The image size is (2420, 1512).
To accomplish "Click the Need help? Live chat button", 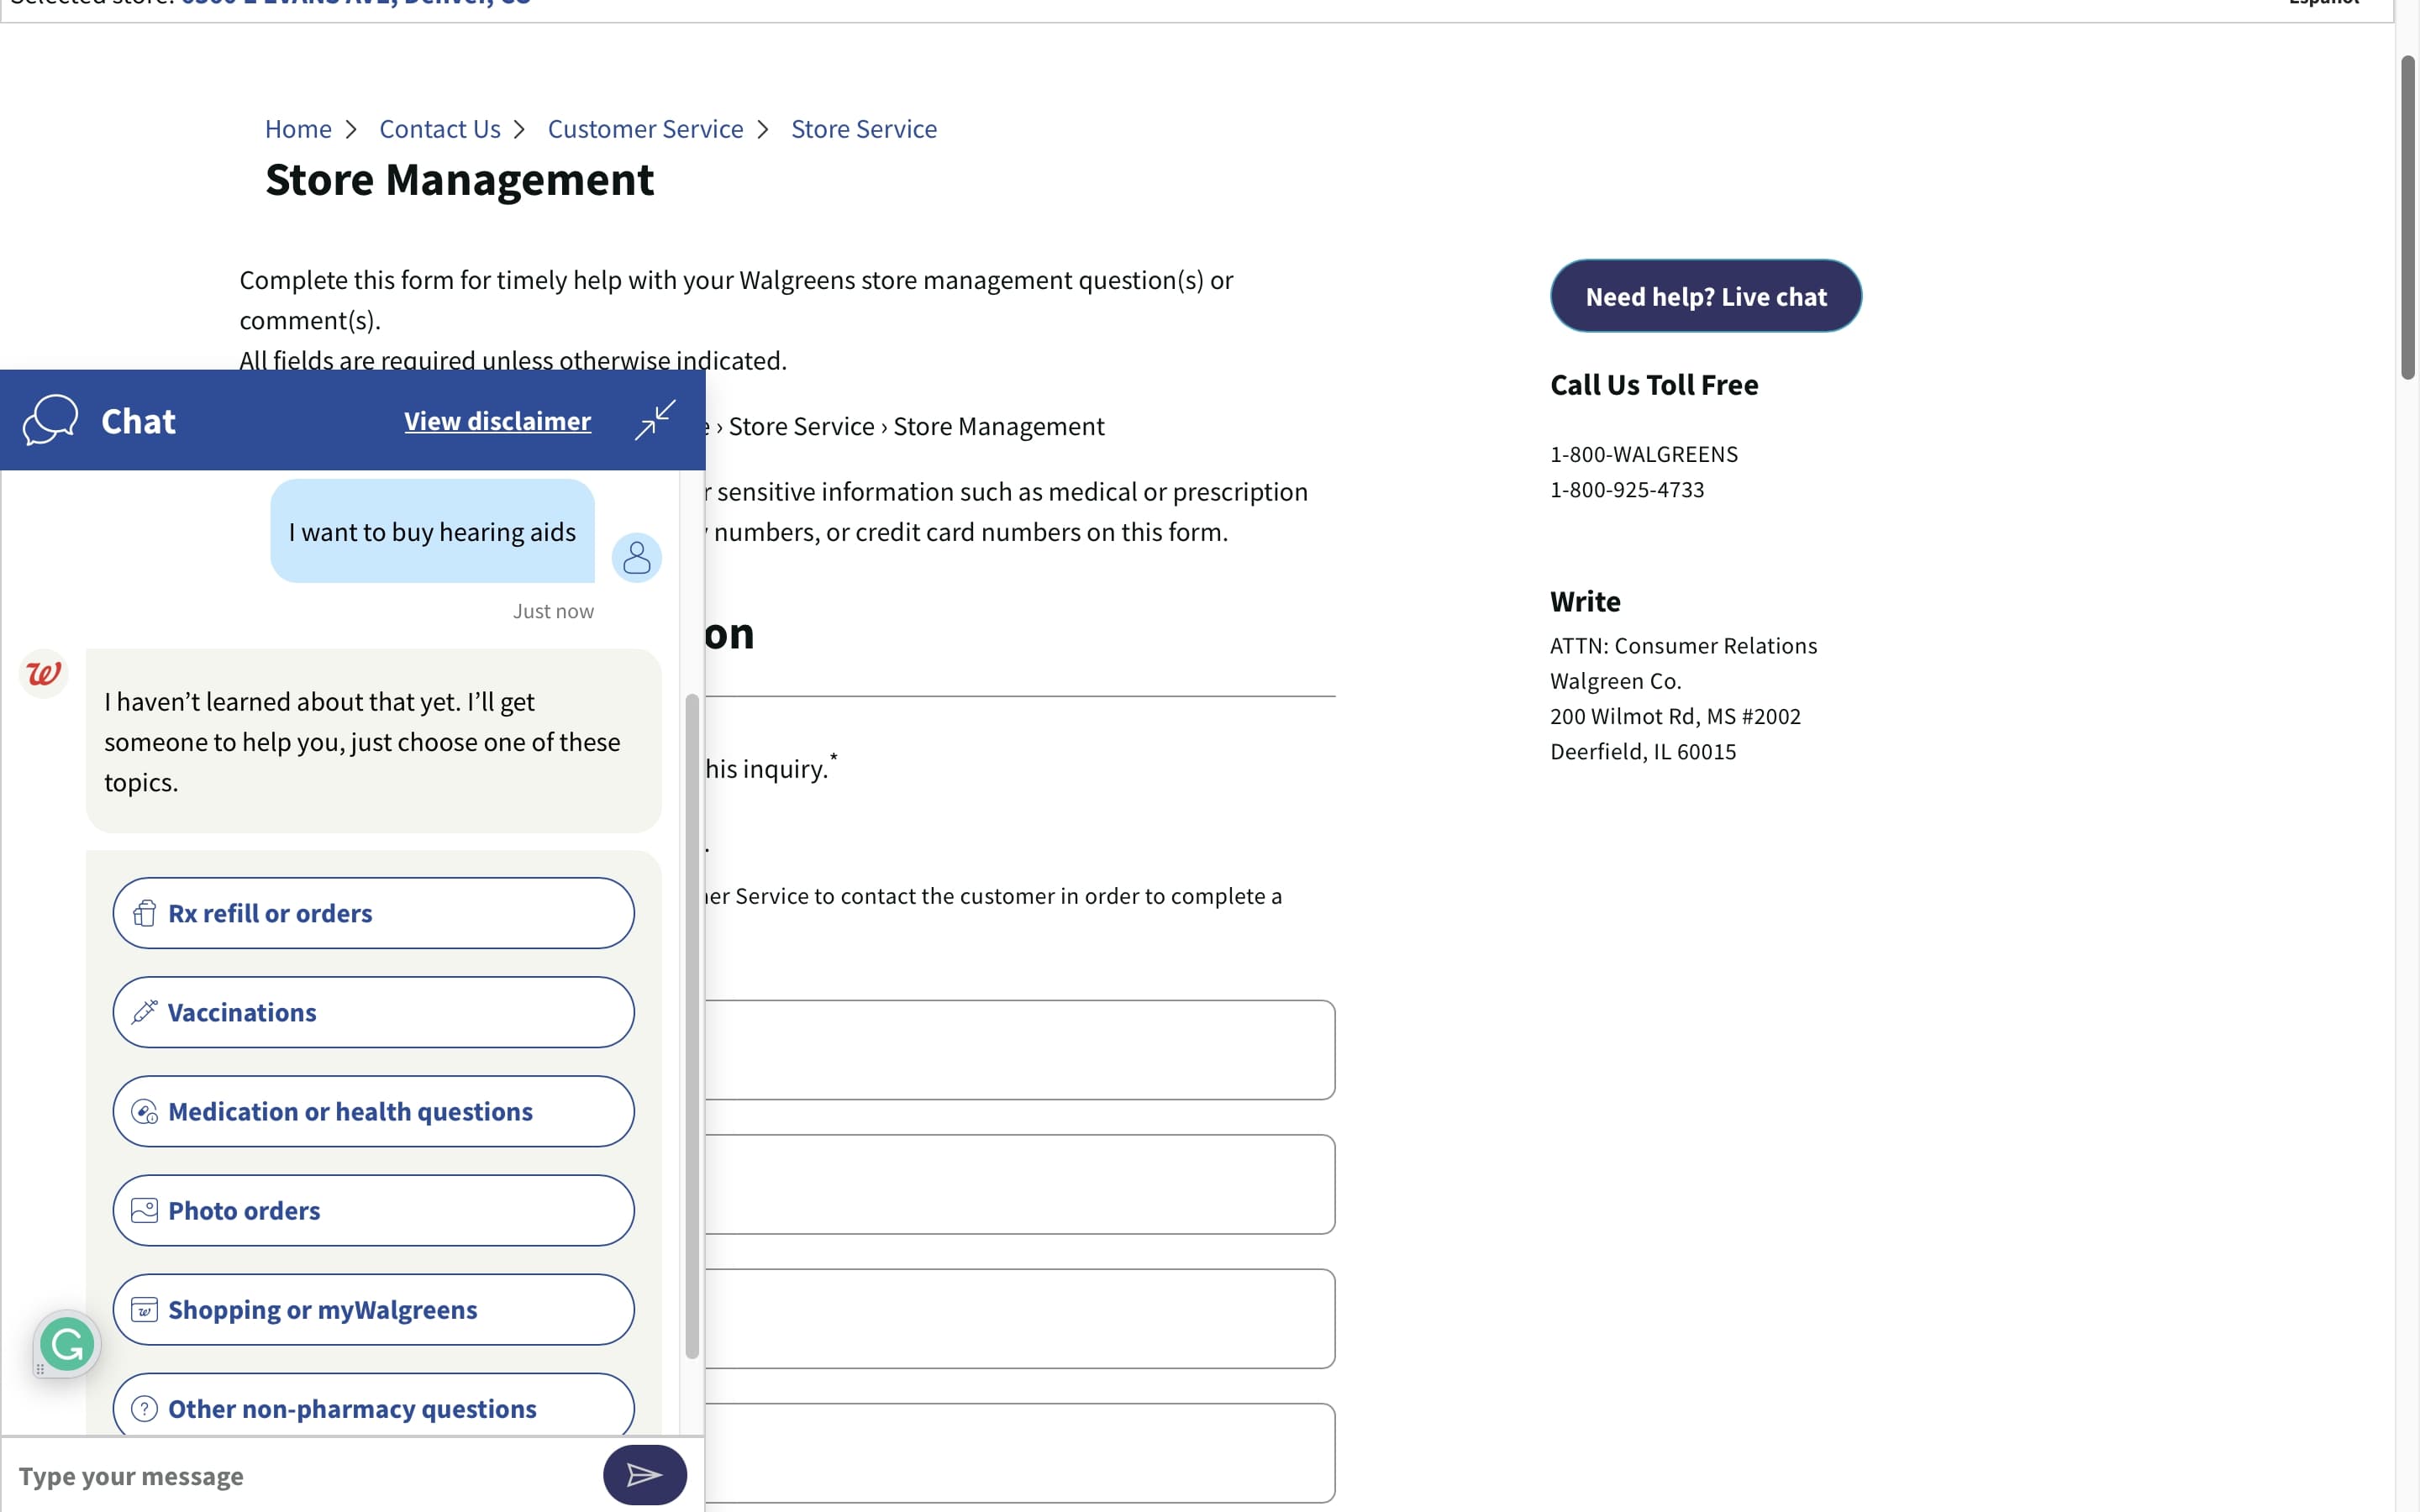I will coord(1705,297).
